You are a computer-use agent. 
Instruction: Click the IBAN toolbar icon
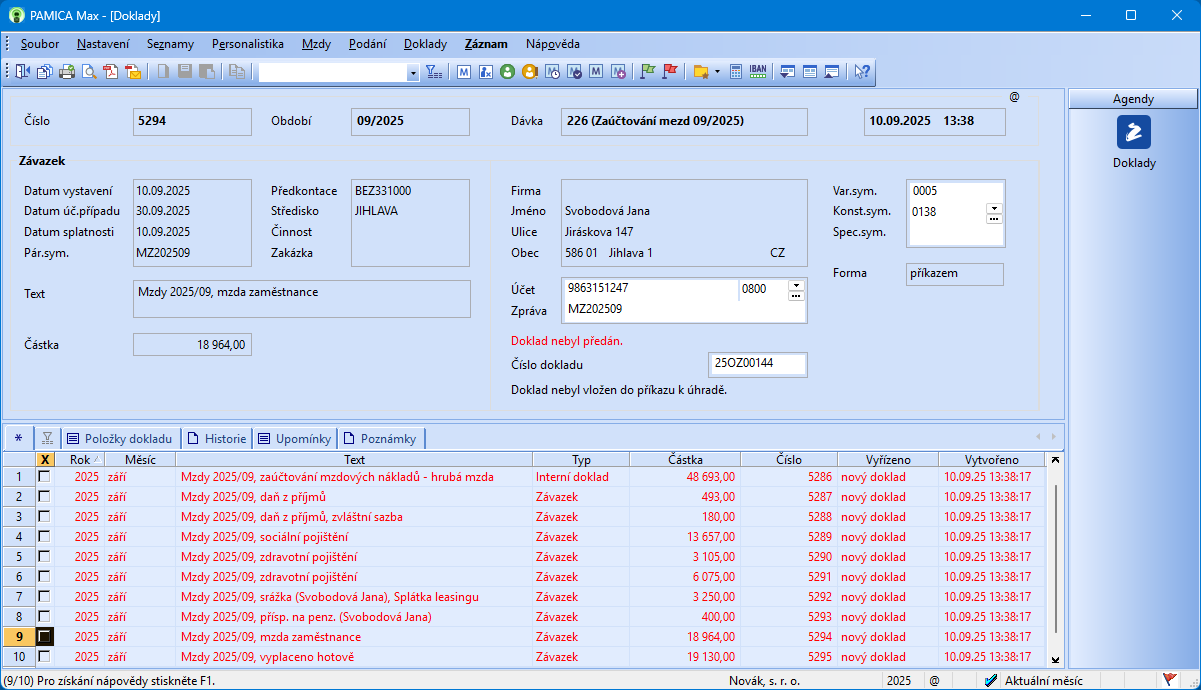click(758, 72)
